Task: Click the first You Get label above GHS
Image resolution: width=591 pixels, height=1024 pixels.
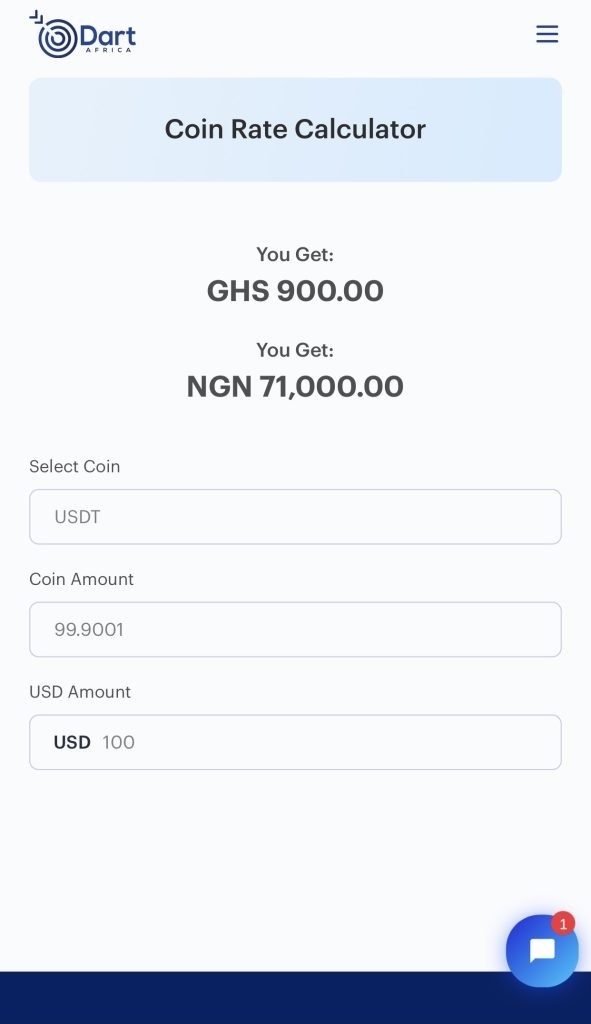Action: [295, 254]
